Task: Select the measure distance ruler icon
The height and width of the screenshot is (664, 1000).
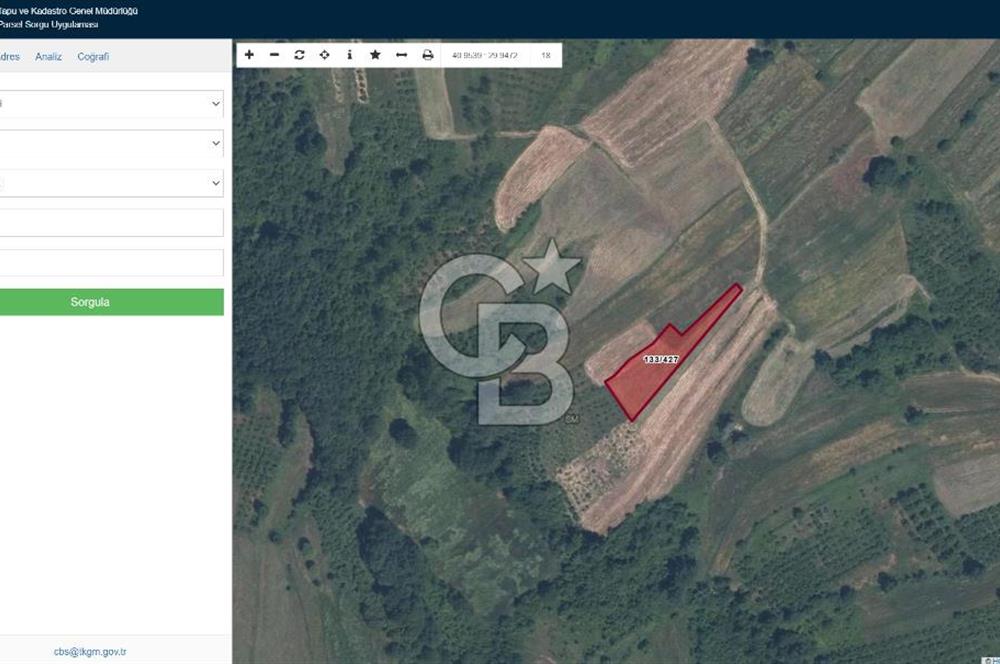Action: 401,55
